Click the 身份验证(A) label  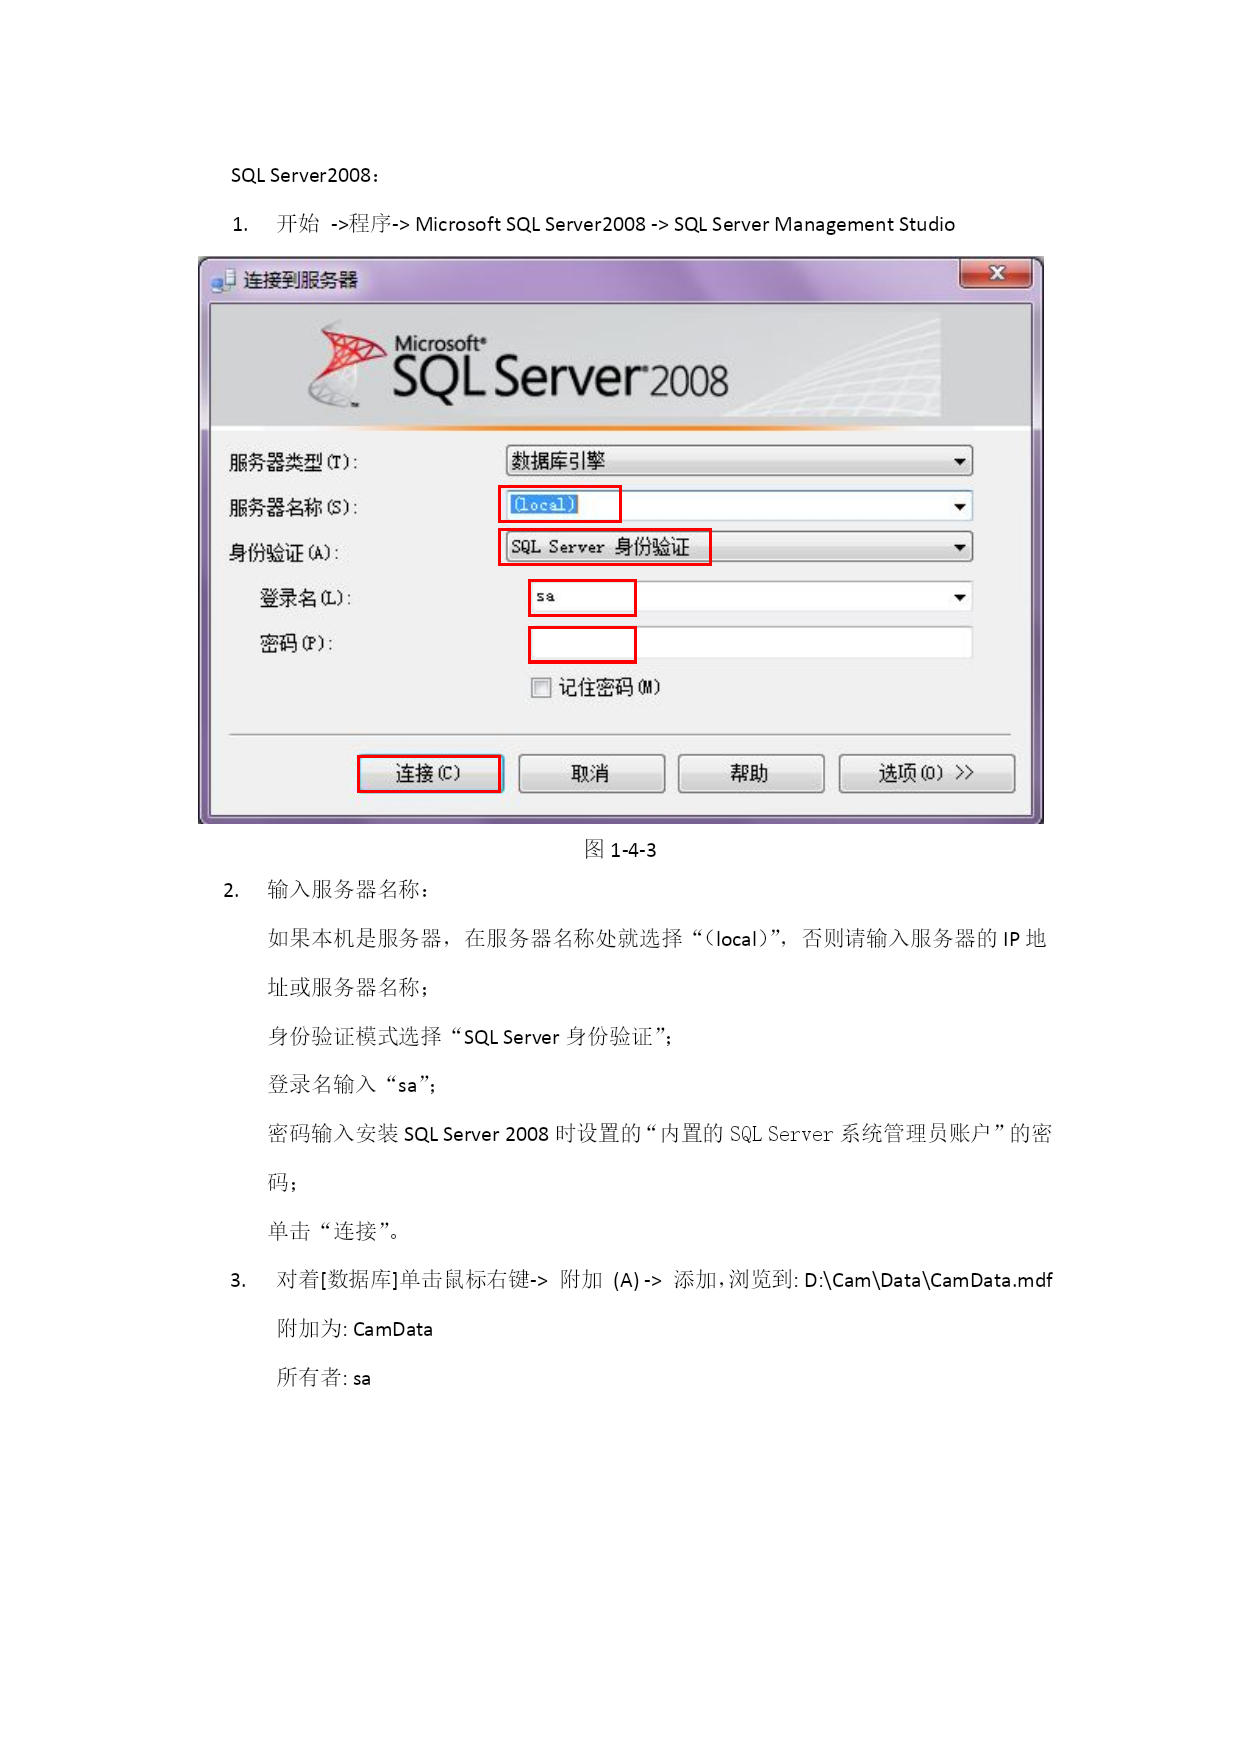point(284,552)
